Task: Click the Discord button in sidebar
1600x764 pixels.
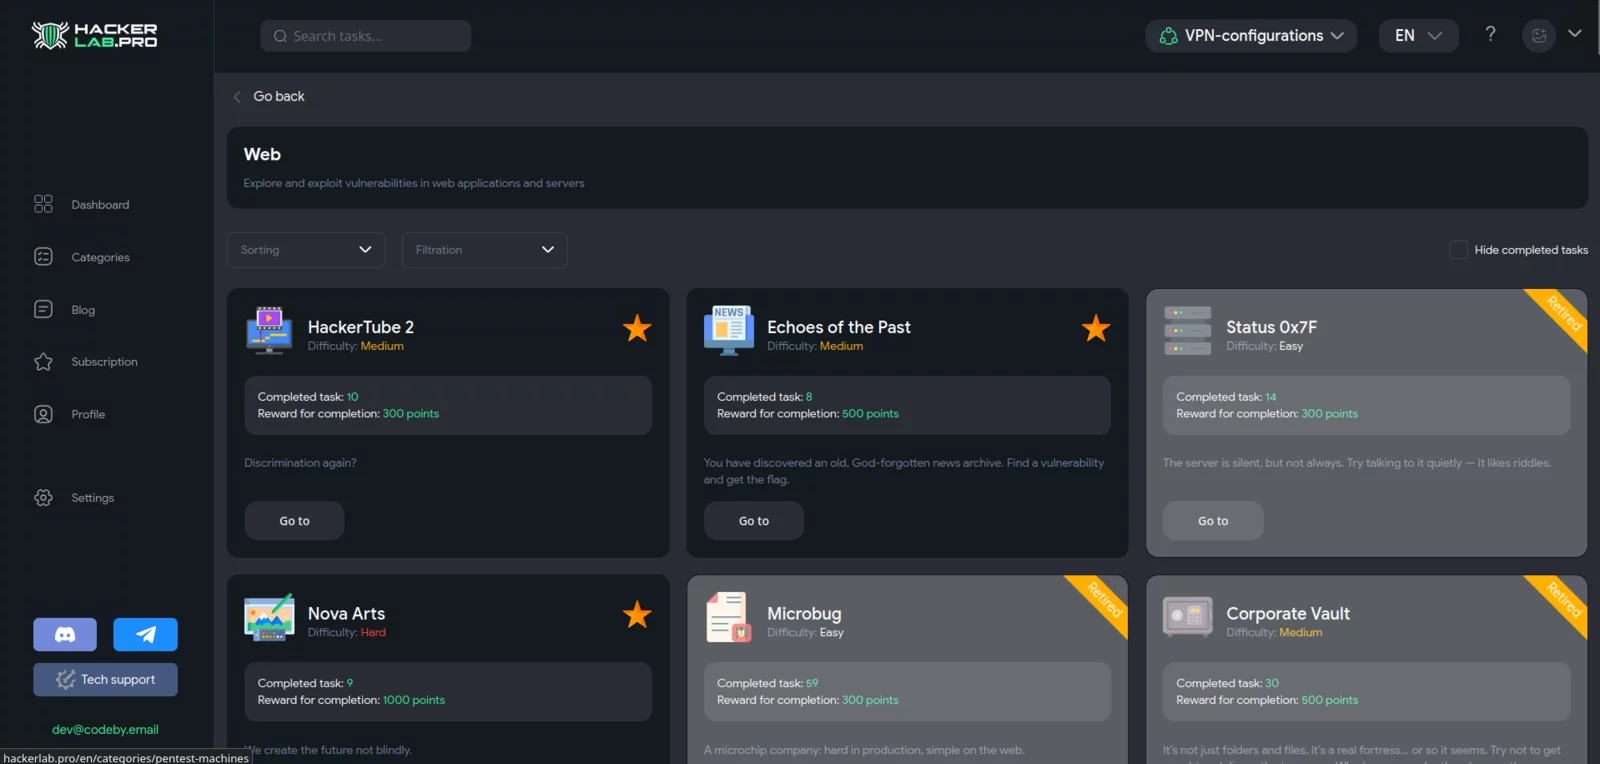Action: coord(65,634)
